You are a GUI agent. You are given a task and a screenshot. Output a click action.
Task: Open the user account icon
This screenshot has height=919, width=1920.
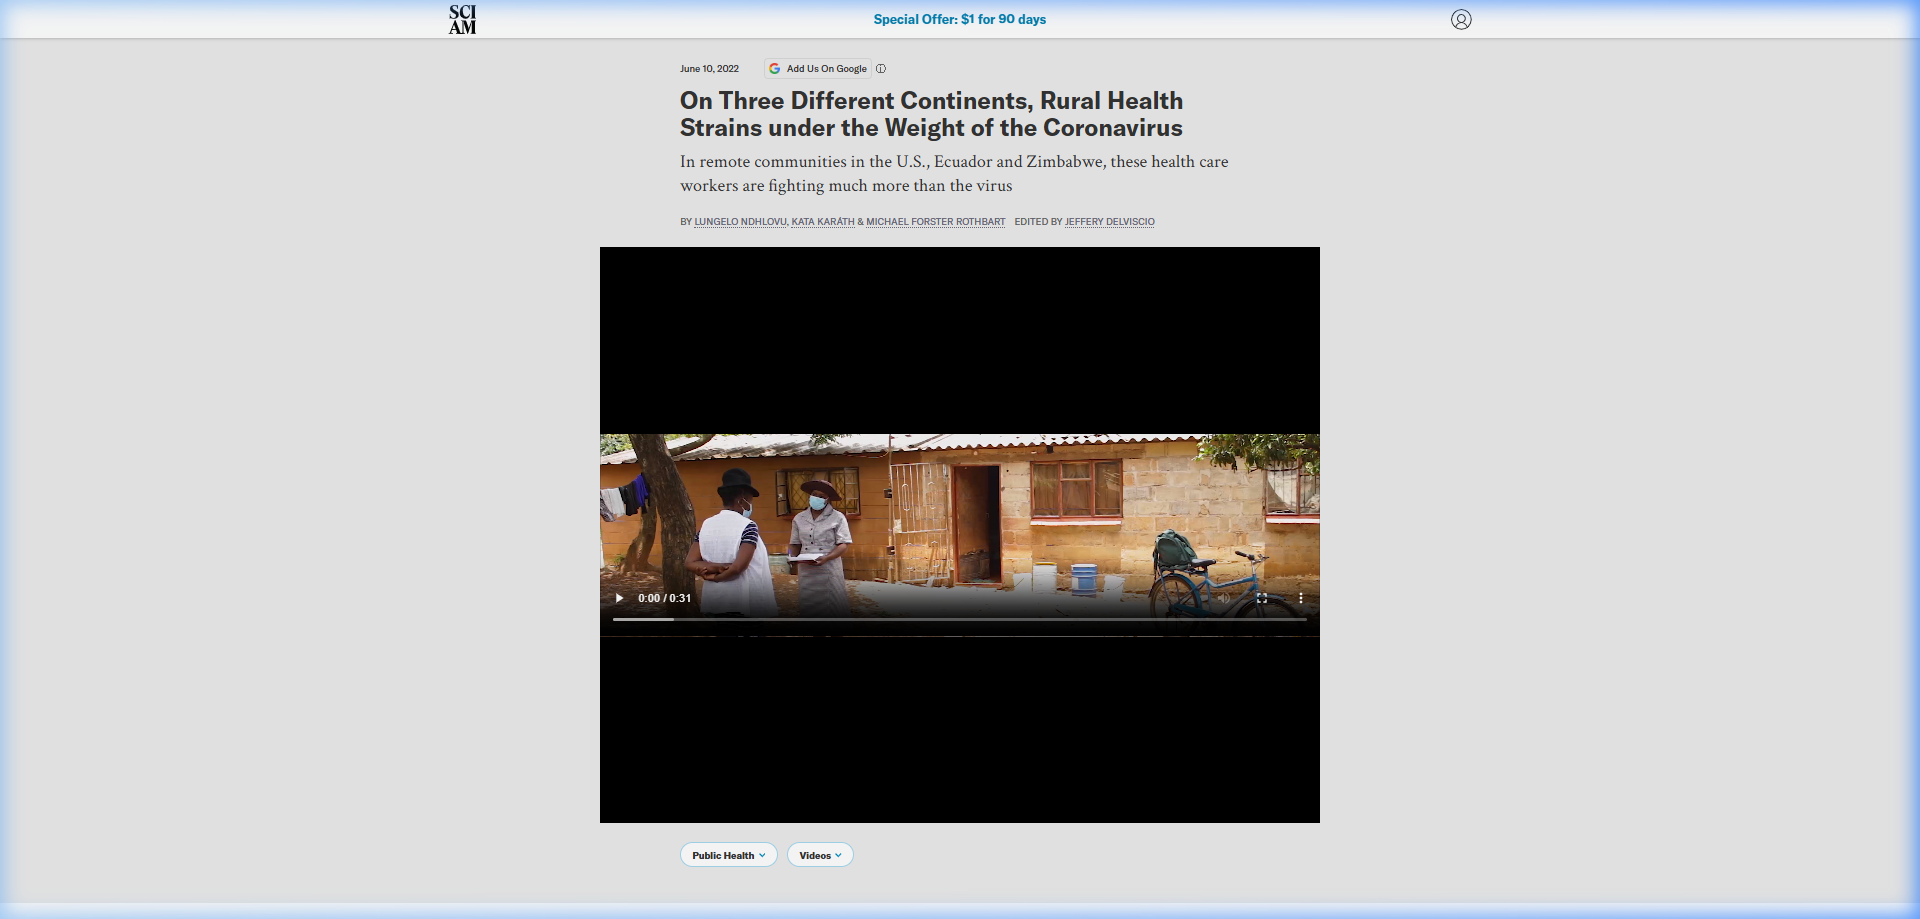pyautogui.click(x=1461, y=20)
